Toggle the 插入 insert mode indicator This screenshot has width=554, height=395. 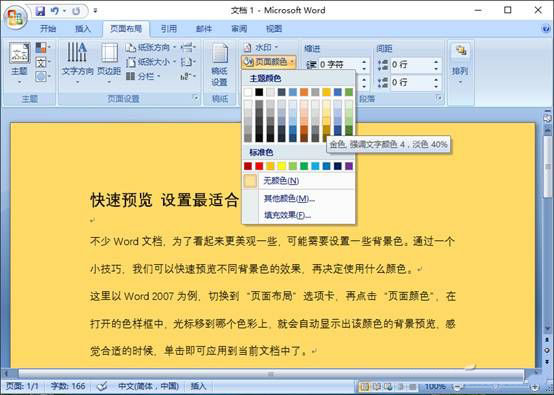(198, 387)
